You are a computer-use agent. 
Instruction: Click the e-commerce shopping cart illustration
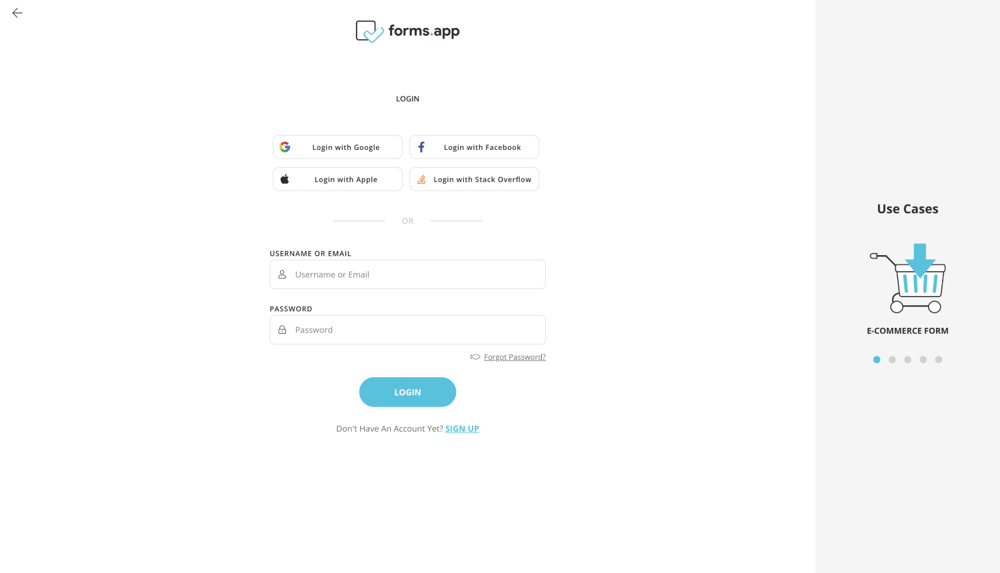point(908,279)
